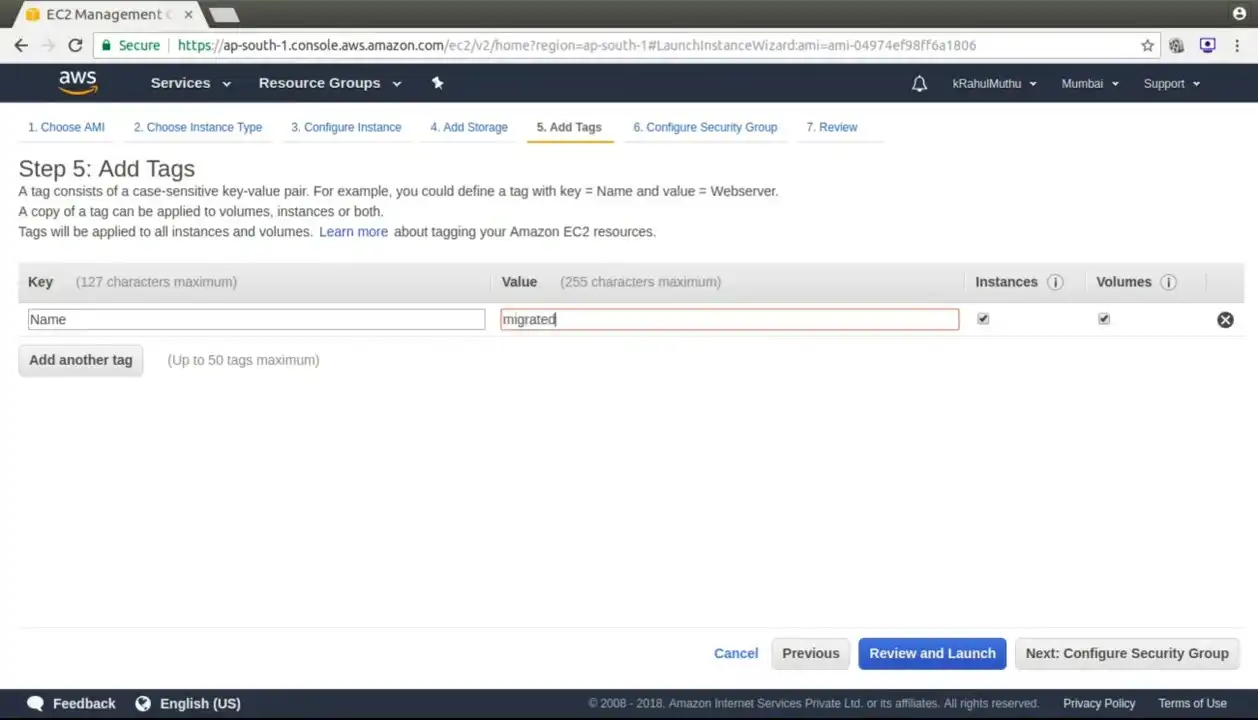Select the 5. Add Tags step
Image resolution: width=1258 pixels, height=720 pixels.
pyautogui.click(x=569, y=127)
